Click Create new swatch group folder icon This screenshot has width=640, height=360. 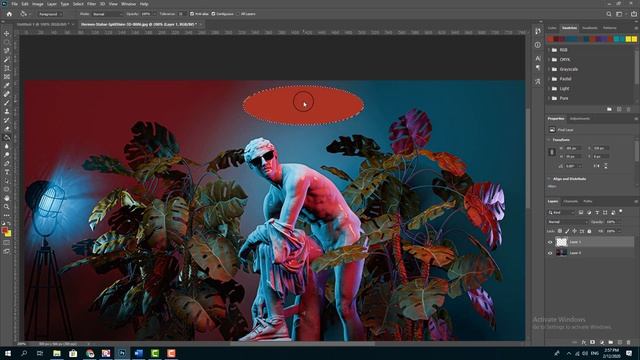coord(609,109)
